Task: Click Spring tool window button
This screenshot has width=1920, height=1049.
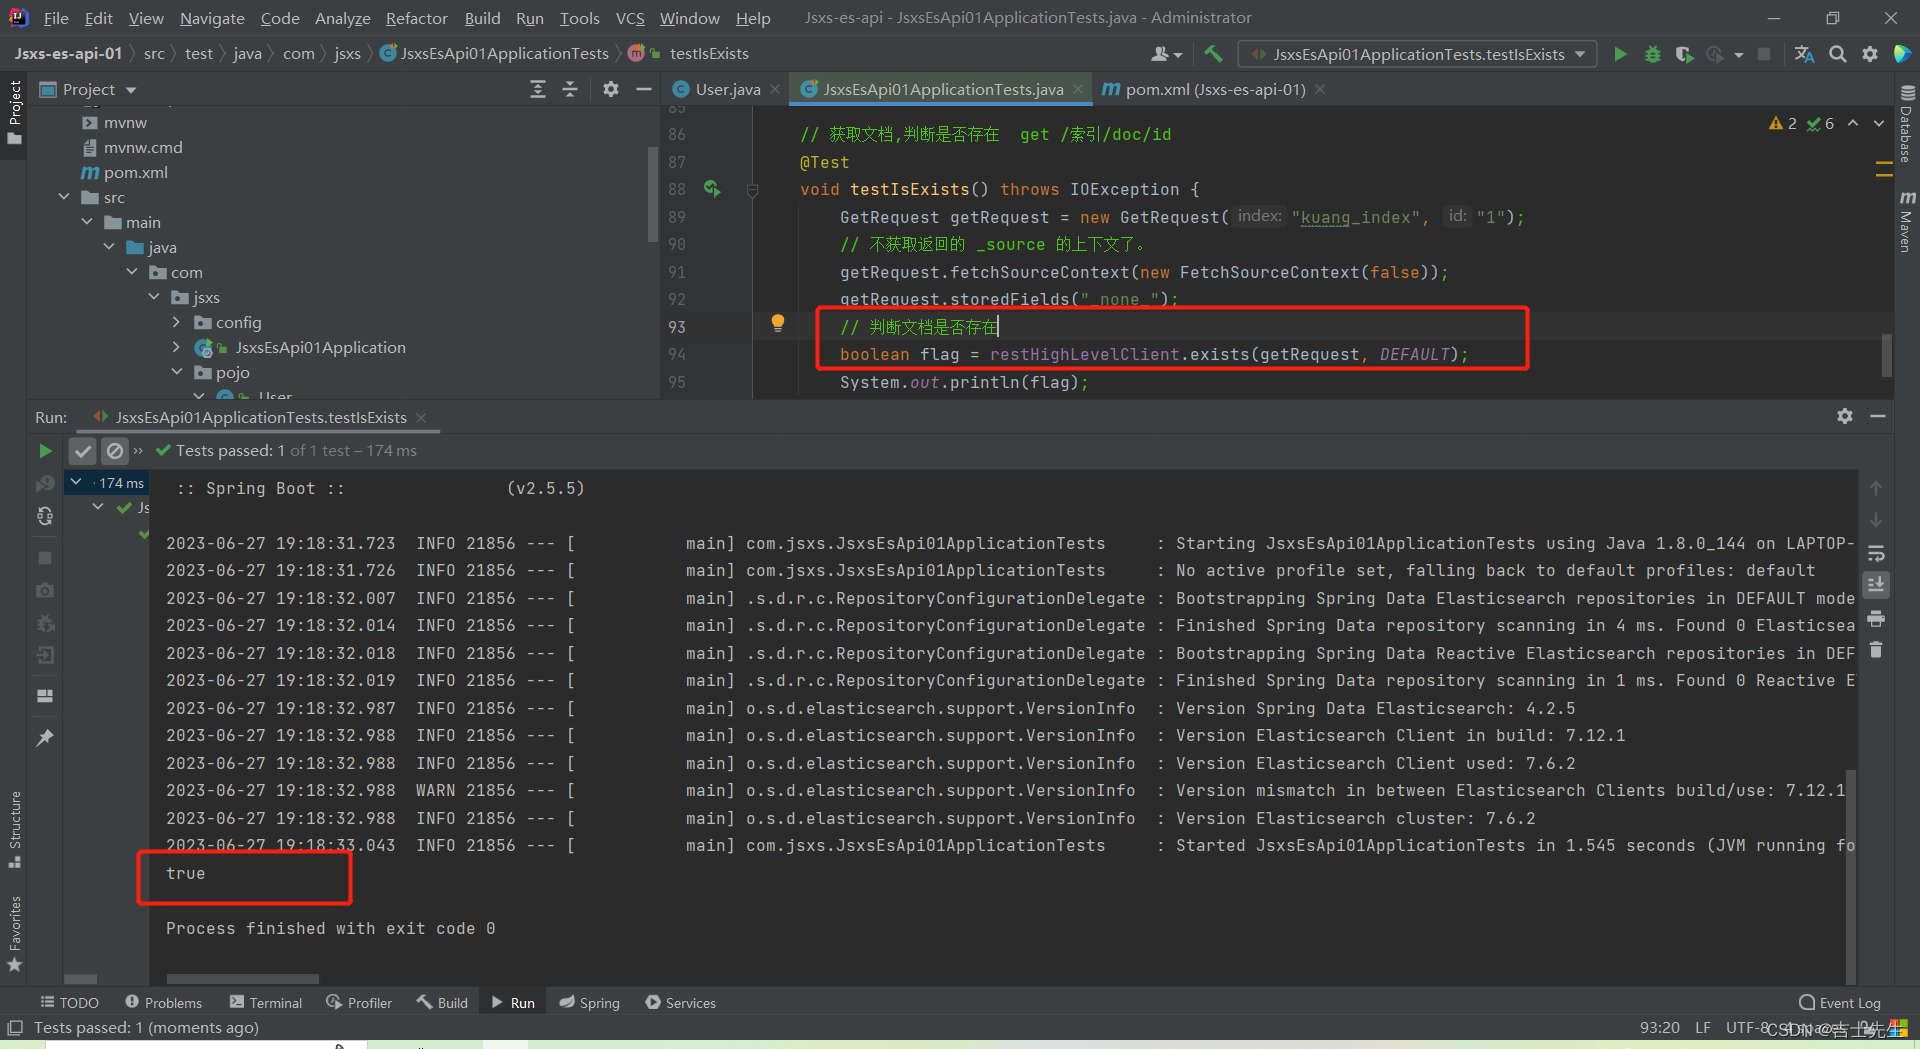Action: point(589,1003)
